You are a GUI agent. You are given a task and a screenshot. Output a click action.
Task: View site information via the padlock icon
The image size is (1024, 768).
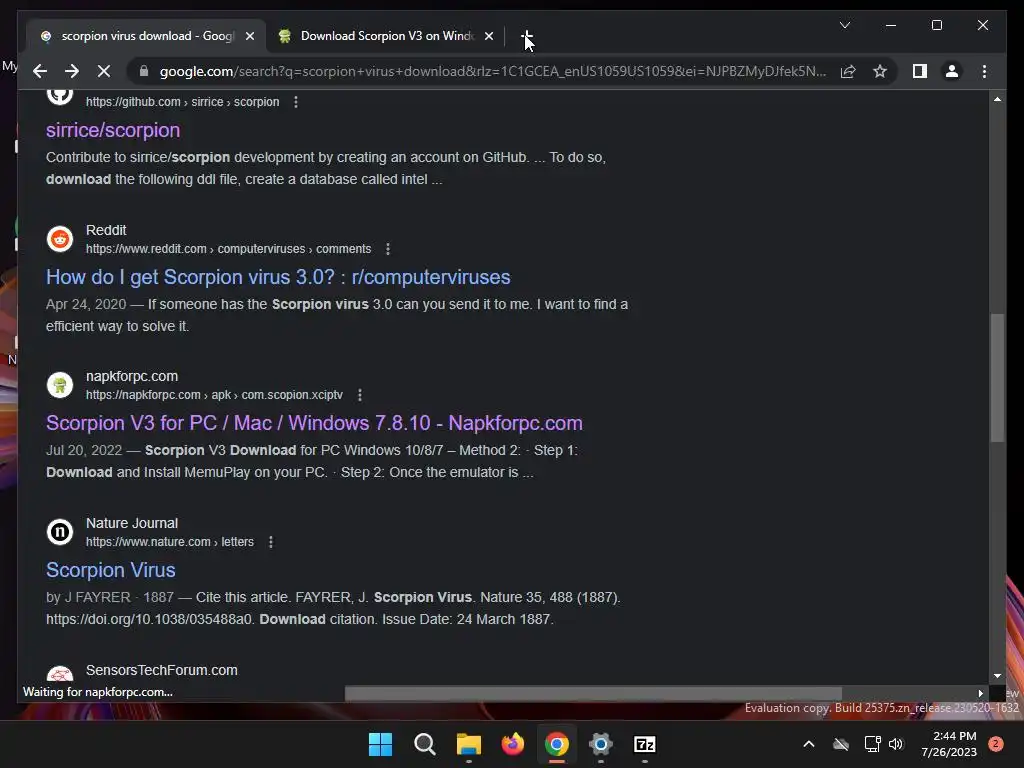[144, 71]
